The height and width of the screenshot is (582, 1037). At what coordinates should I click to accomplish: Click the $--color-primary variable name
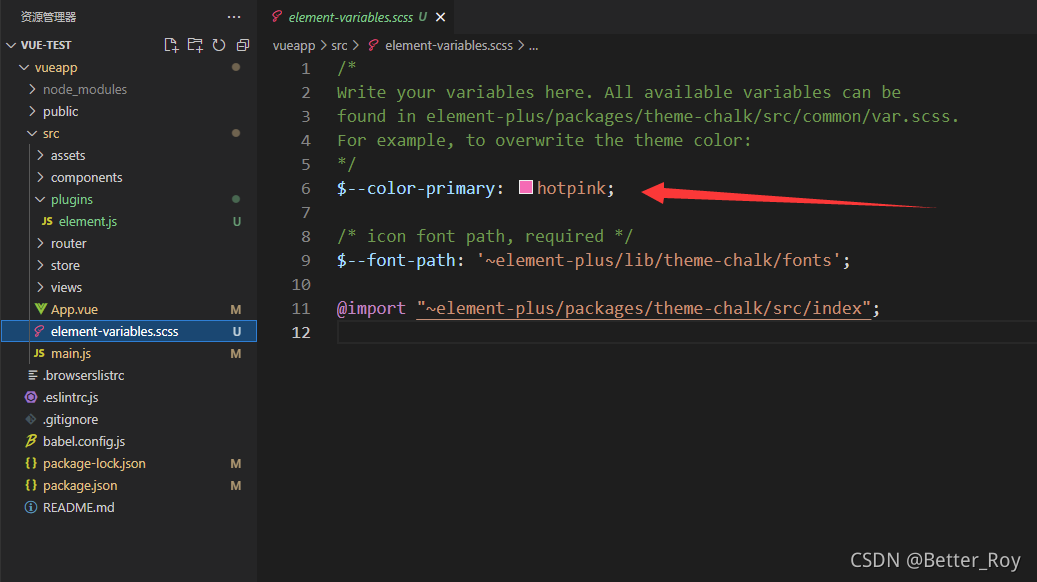pos(416,188)
